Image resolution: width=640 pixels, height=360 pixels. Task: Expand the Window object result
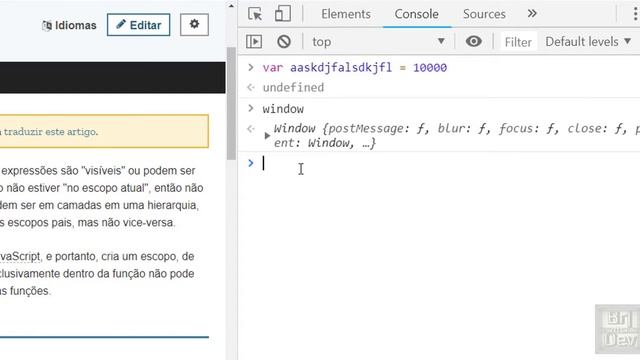pyautogui.click(x=267, y=136)
